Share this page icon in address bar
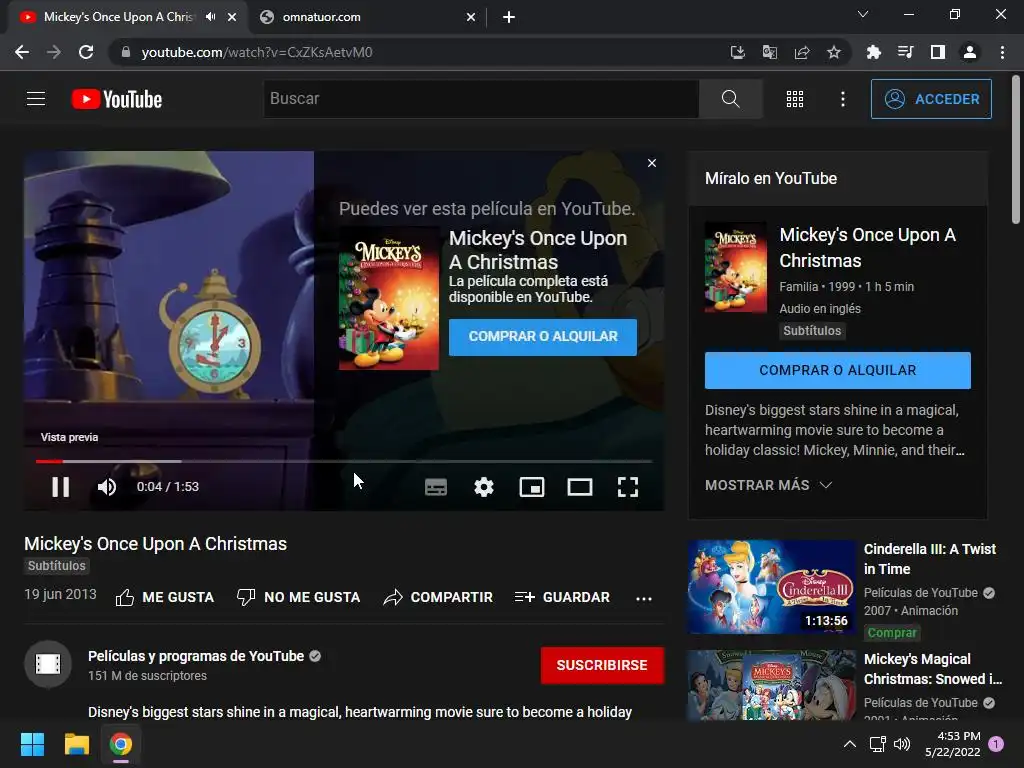The image size is (1024, 768). [801, 52]
